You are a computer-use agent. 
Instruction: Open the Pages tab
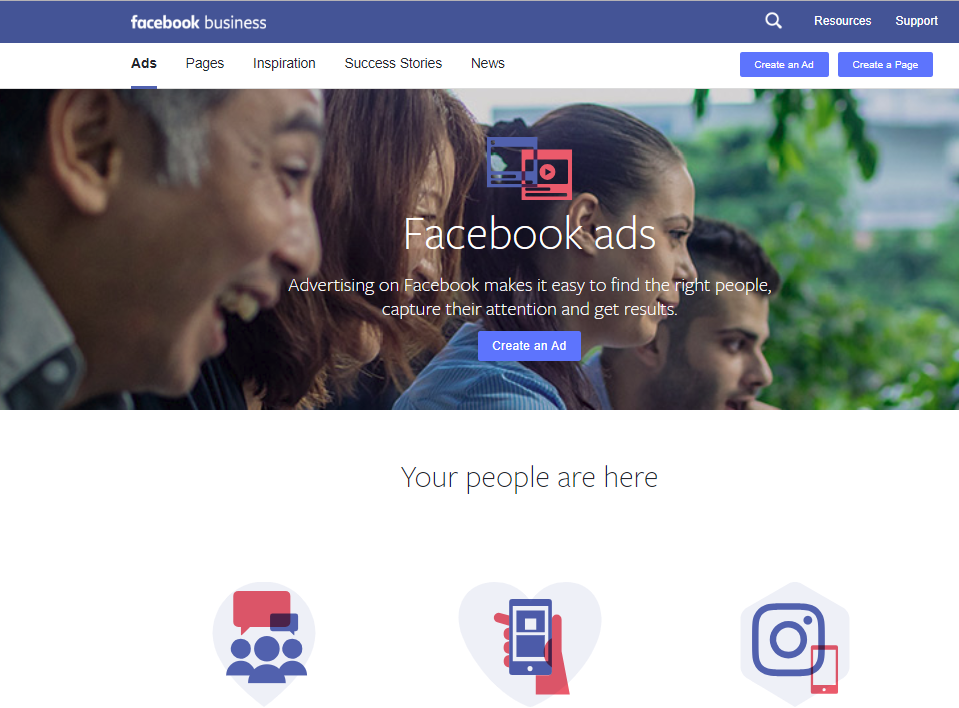[205, 64]
